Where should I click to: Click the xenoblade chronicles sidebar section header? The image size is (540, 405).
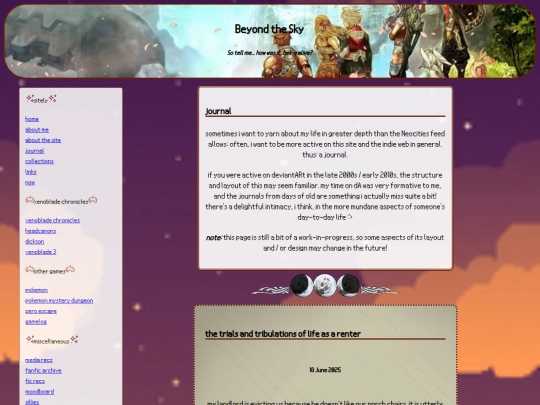tap(61, 201)
